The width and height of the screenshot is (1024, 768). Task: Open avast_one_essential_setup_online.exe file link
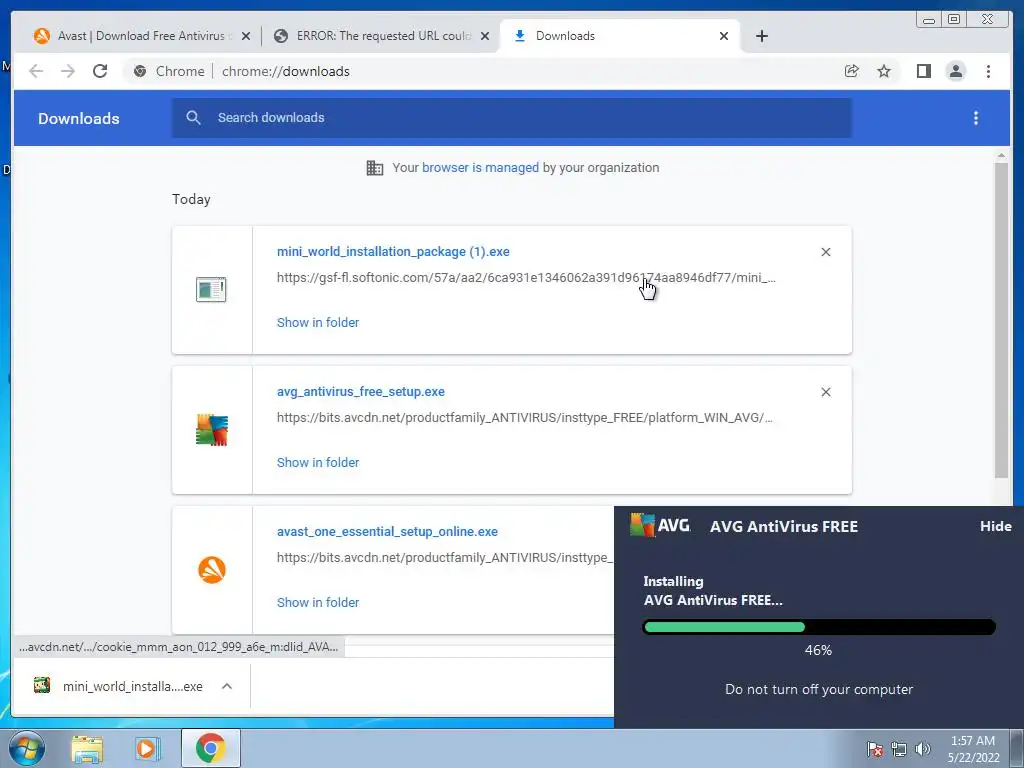coord(387,532)
